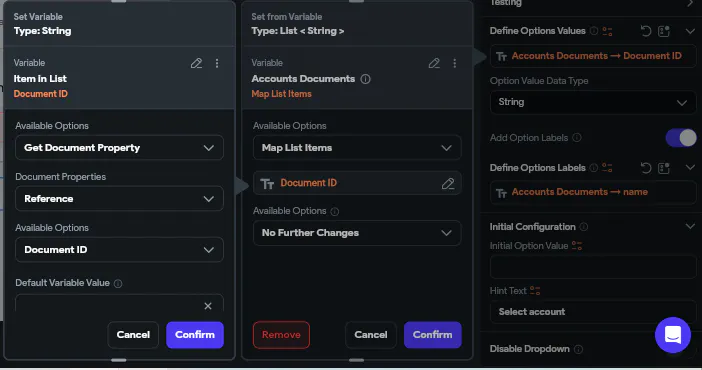Reset Define Options Labels
Screen dimensions: 702x370
point(646,168)
